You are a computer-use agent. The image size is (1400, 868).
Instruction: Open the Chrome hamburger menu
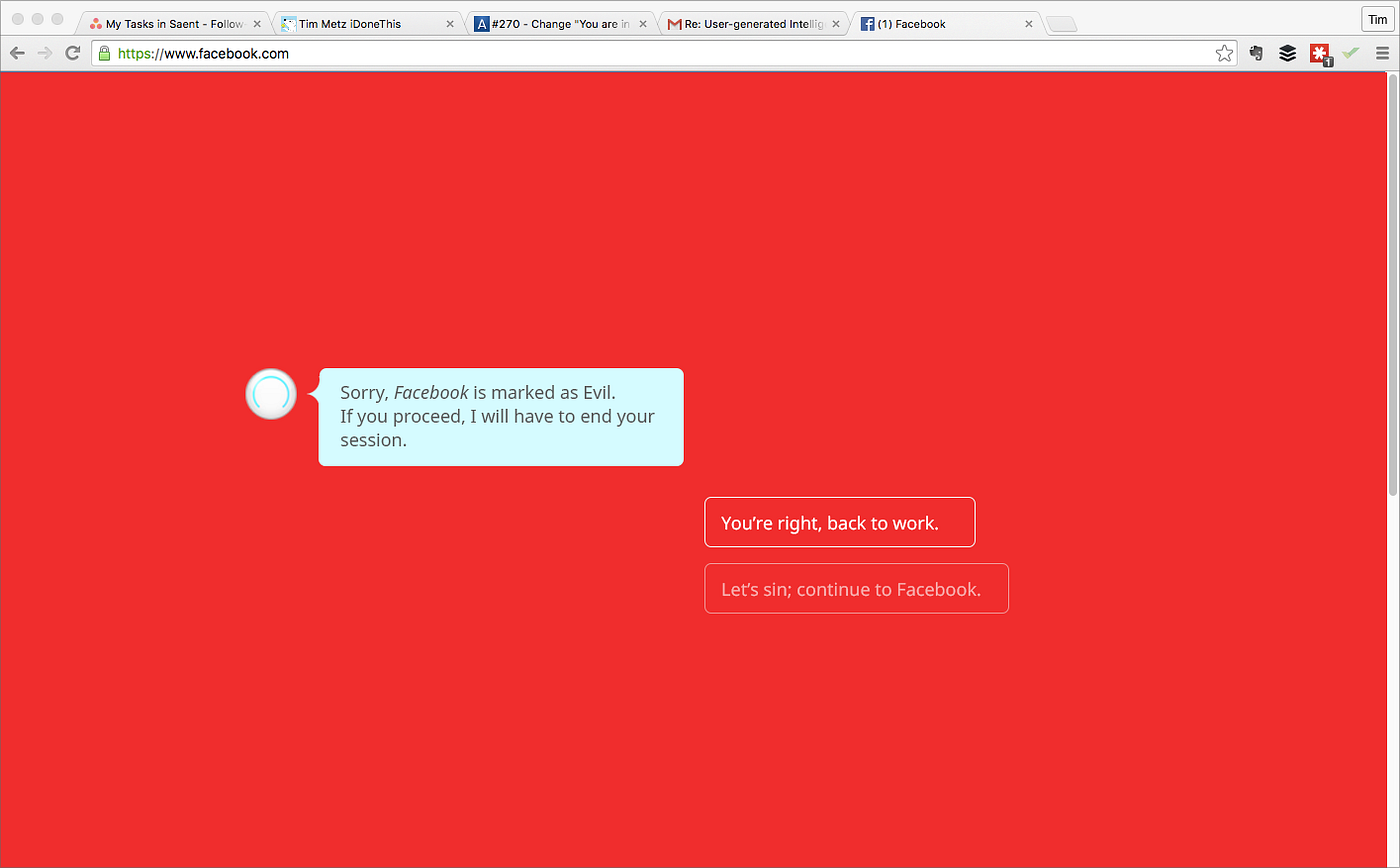[1382, 54]
